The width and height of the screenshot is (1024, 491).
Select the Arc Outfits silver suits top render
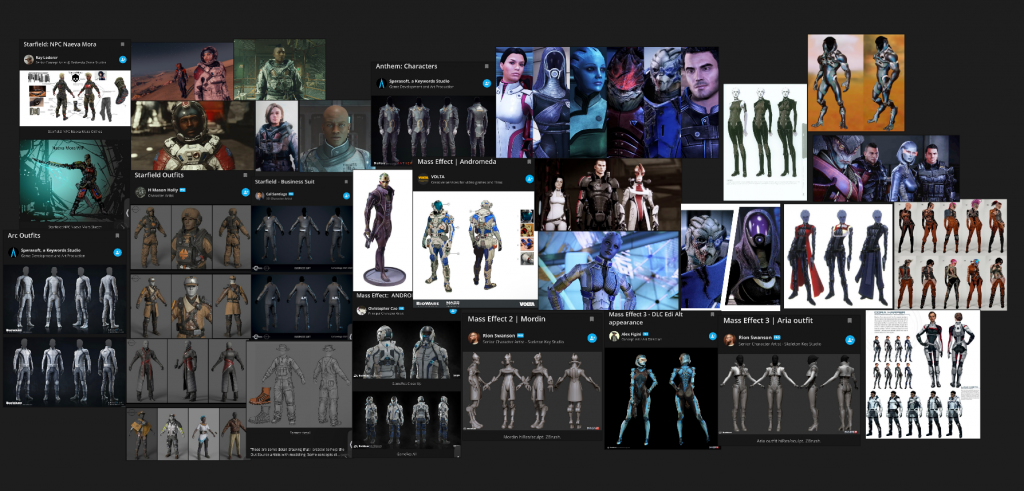click(65, 300)
